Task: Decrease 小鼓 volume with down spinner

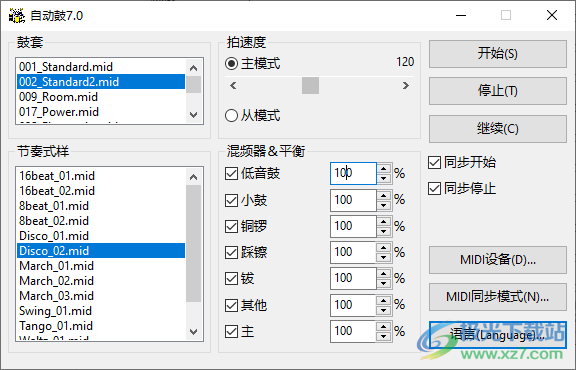Action: pyautogui.click(x=384, y=205)
